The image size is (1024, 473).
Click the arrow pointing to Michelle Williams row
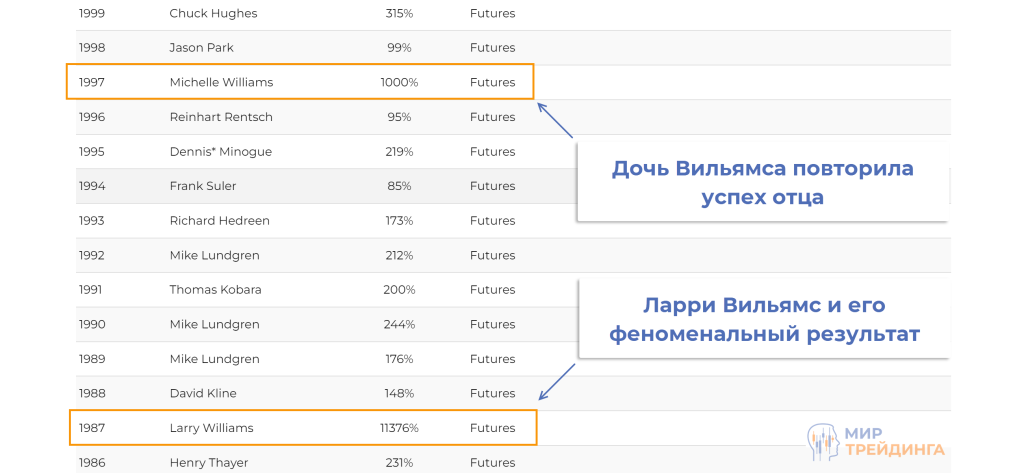pyautogui.click(x=555, y=120)
